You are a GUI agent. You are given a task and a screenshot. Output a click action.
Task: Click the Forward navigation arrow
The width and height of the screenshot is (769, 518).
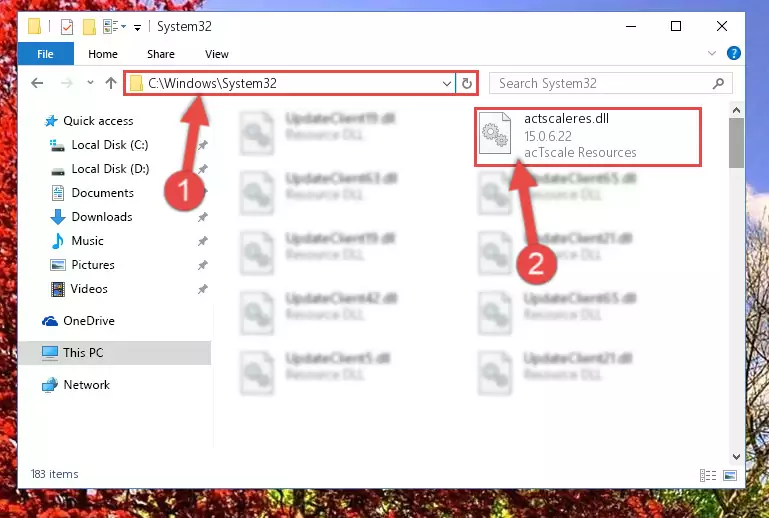(67, 83)
